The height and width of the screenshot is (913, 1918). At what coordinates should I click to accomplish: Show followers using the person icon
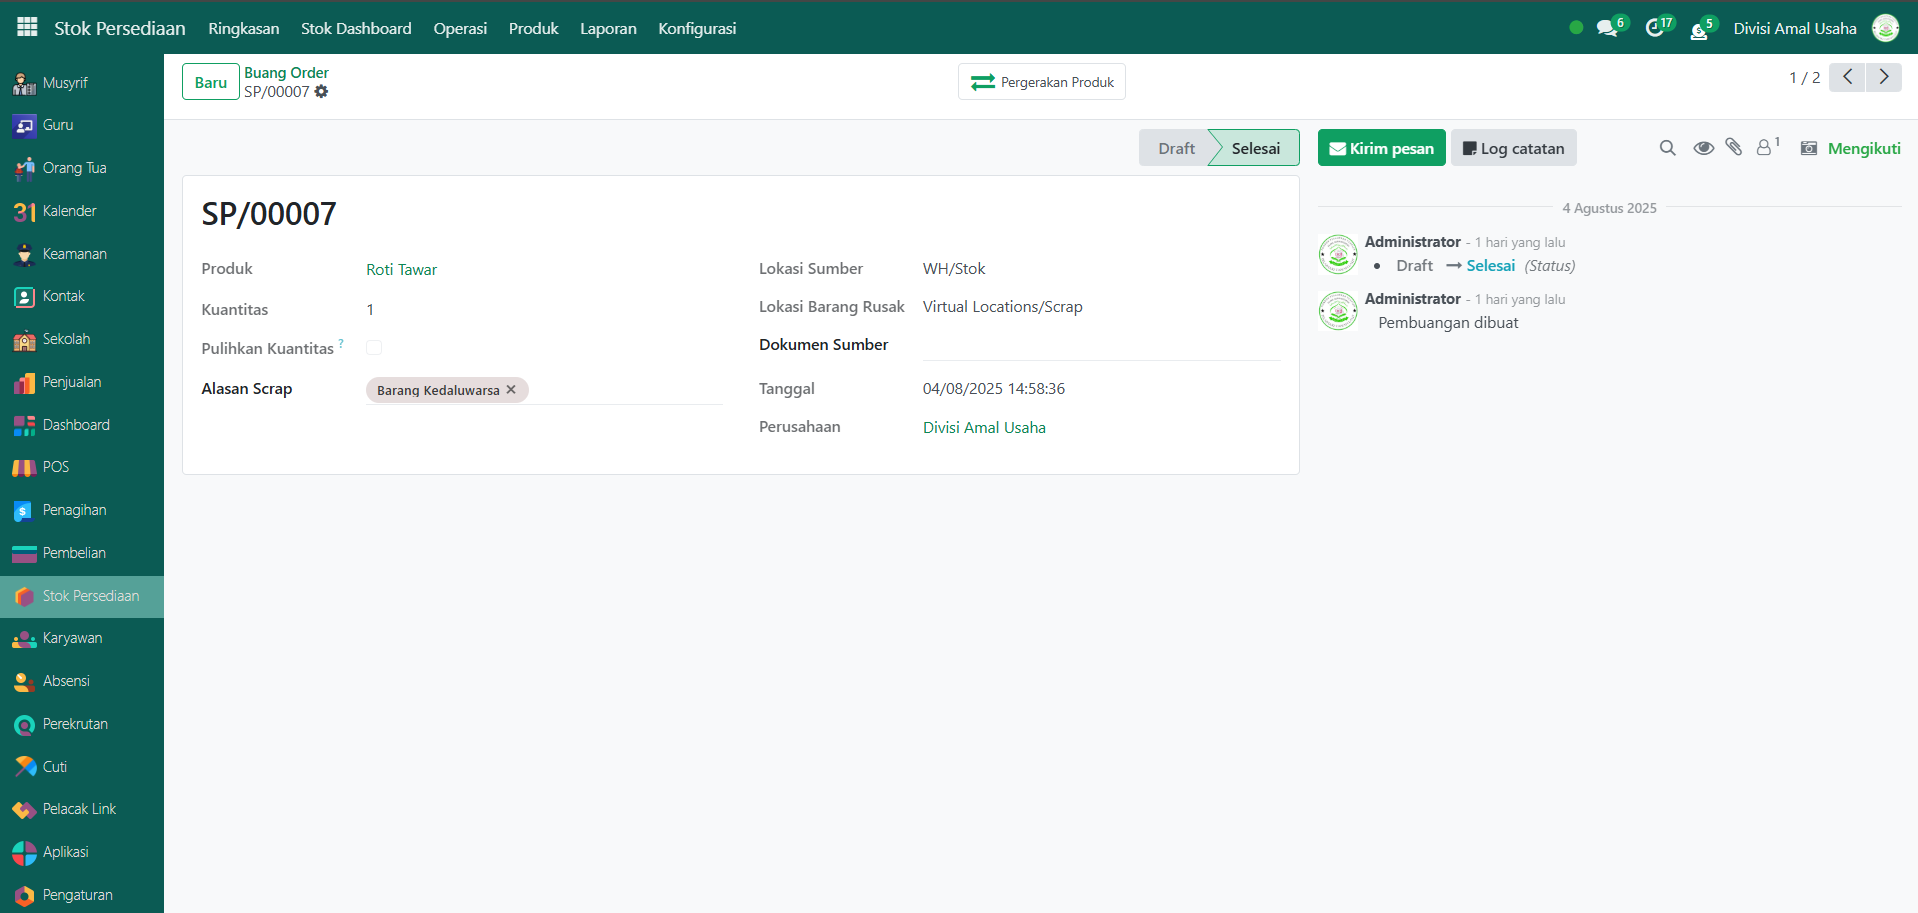pos(1765,148)
